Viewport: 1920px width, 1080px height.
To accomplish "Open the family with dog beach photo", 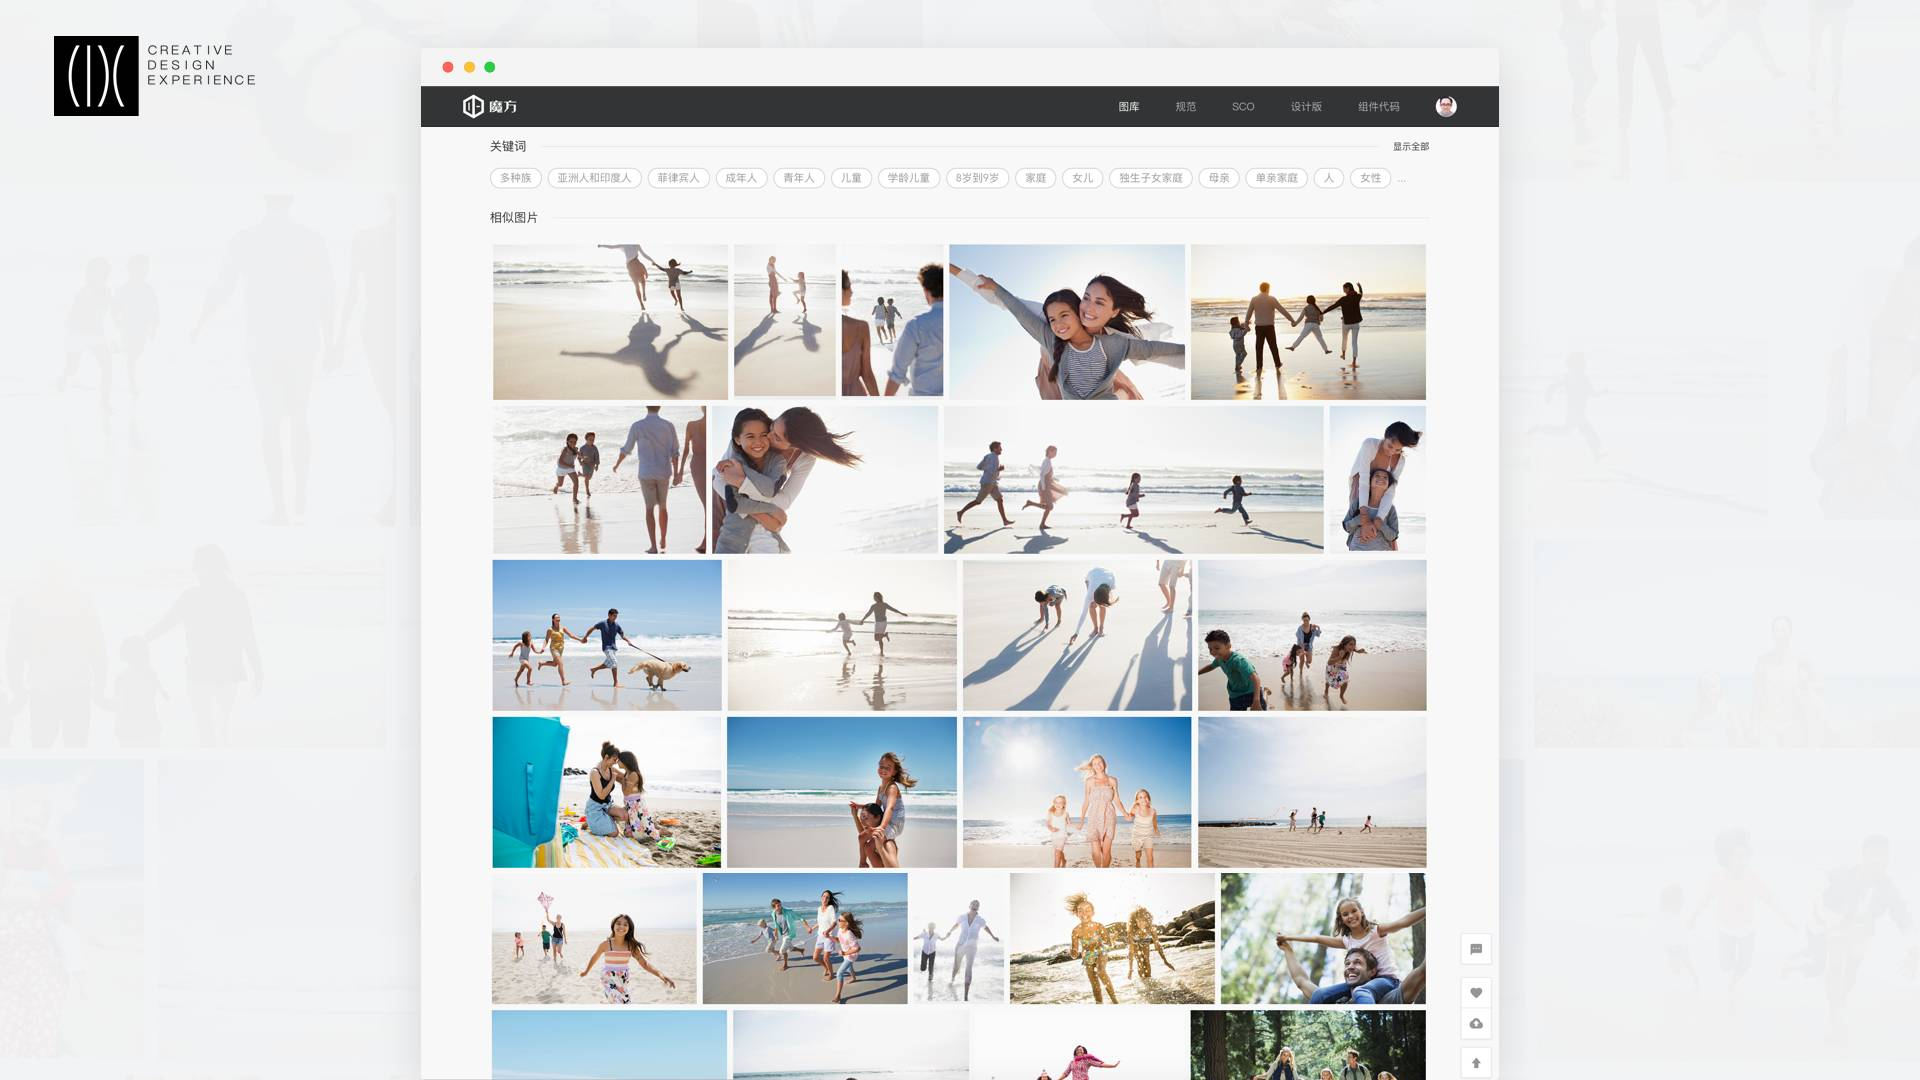I will 607,635.
